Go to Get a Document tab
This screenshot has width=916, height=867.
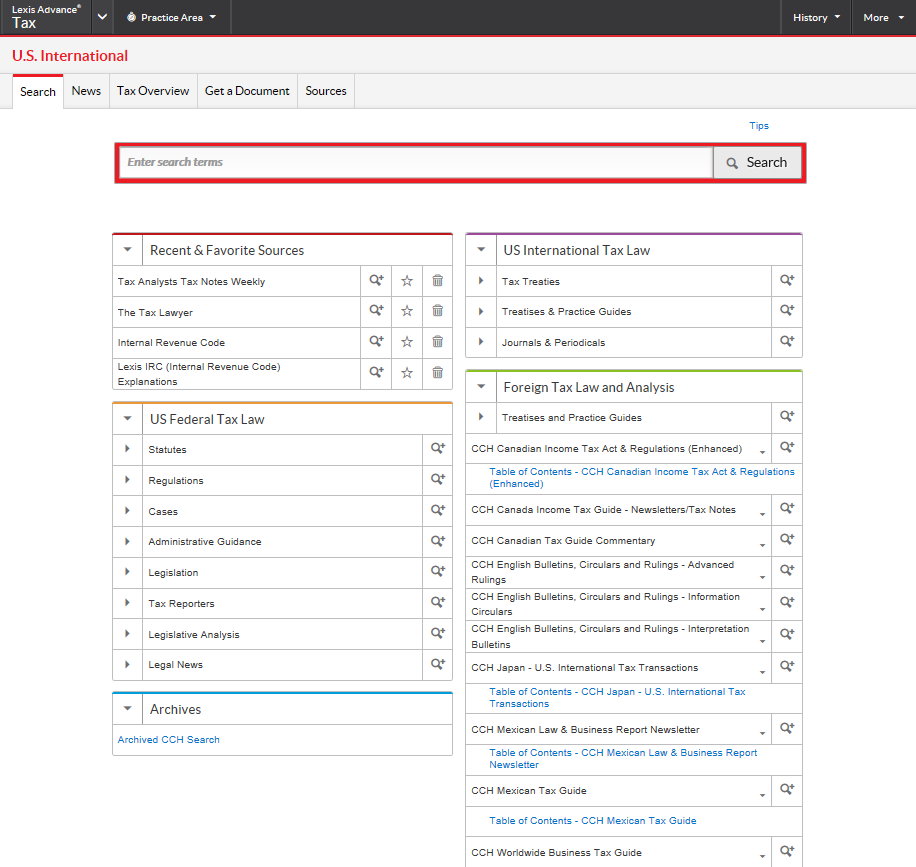pos(247,91)
